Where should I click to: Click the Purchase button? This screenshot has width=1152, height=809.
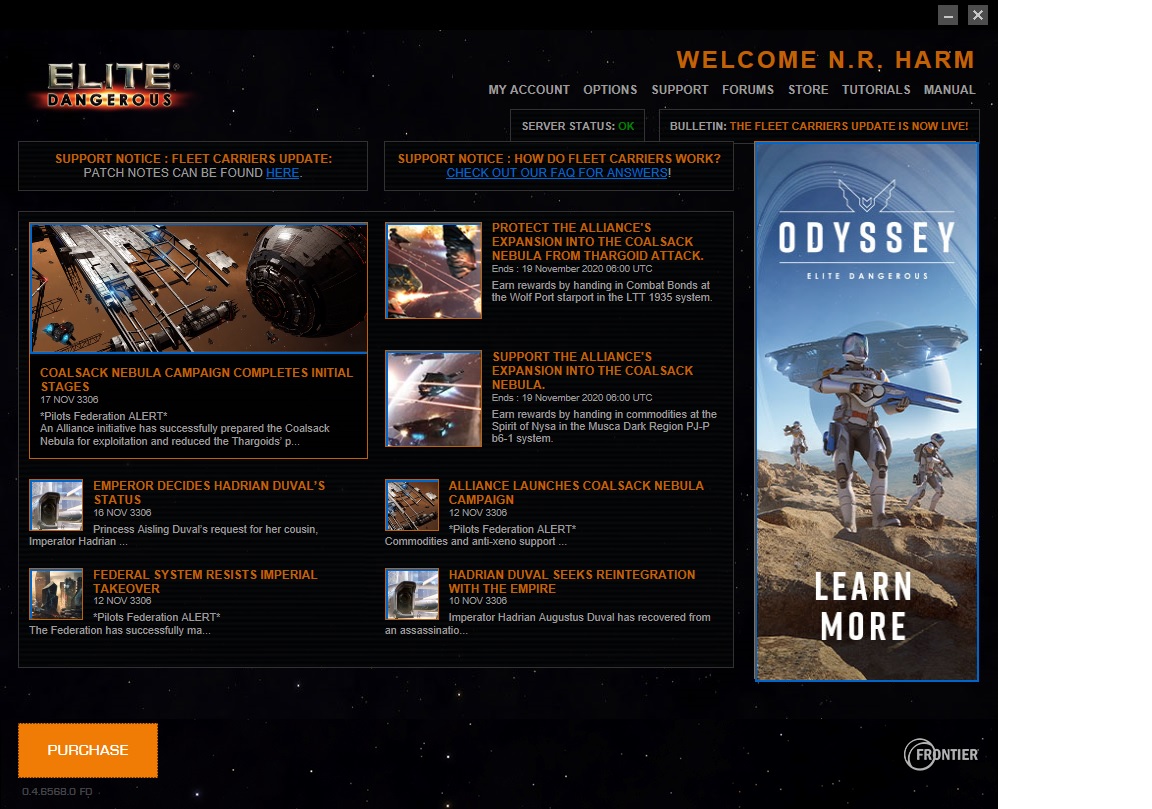click(88, 750)
